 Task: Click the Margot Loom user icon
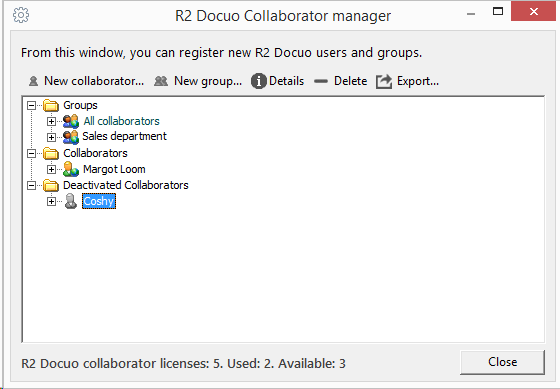coord(71,169)
